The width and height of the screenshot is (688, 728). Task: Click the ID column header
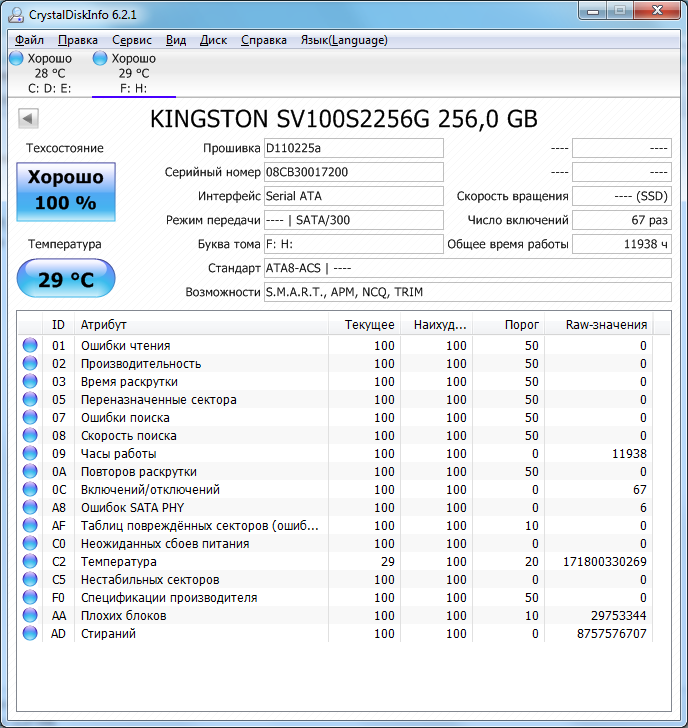[x=58, y=325]
